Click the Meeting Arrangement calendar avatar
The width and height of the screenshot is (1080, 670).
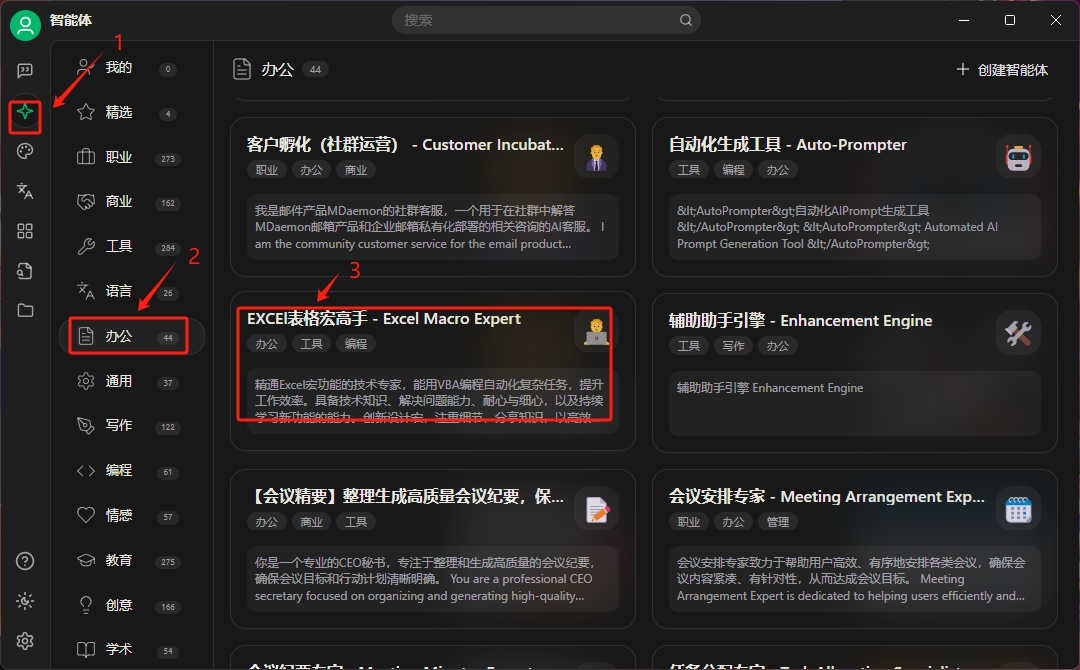(1018, 510)
